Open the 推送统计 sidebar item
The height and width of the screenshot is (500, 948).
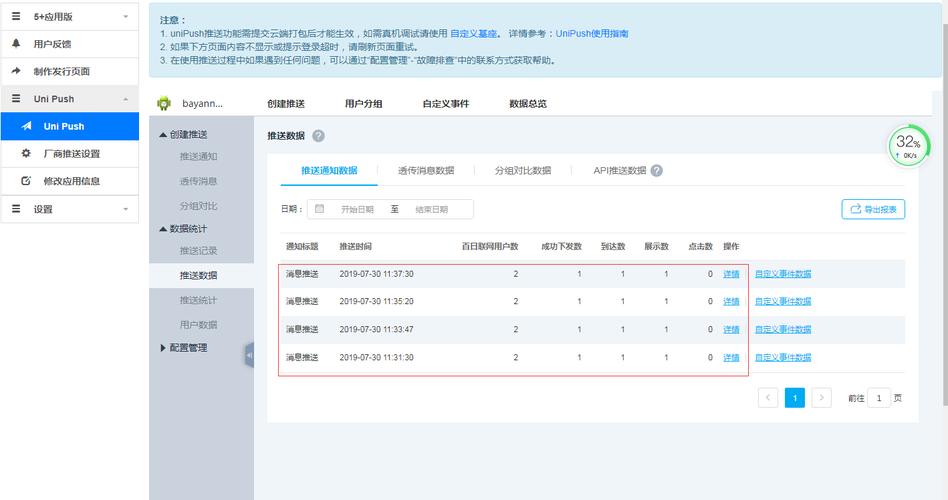(x=198, y=300)
